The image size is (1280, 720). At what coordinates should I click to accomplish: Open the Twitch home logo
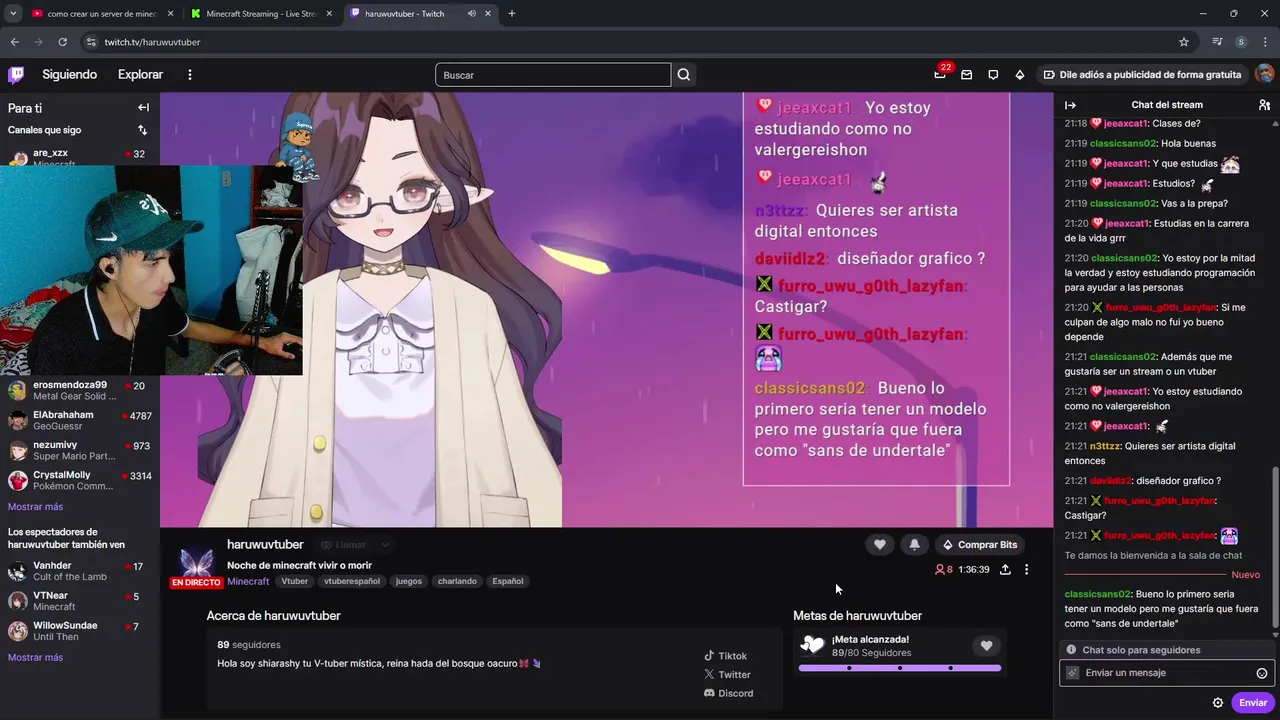pyautogui.click(x=16, y=75)
